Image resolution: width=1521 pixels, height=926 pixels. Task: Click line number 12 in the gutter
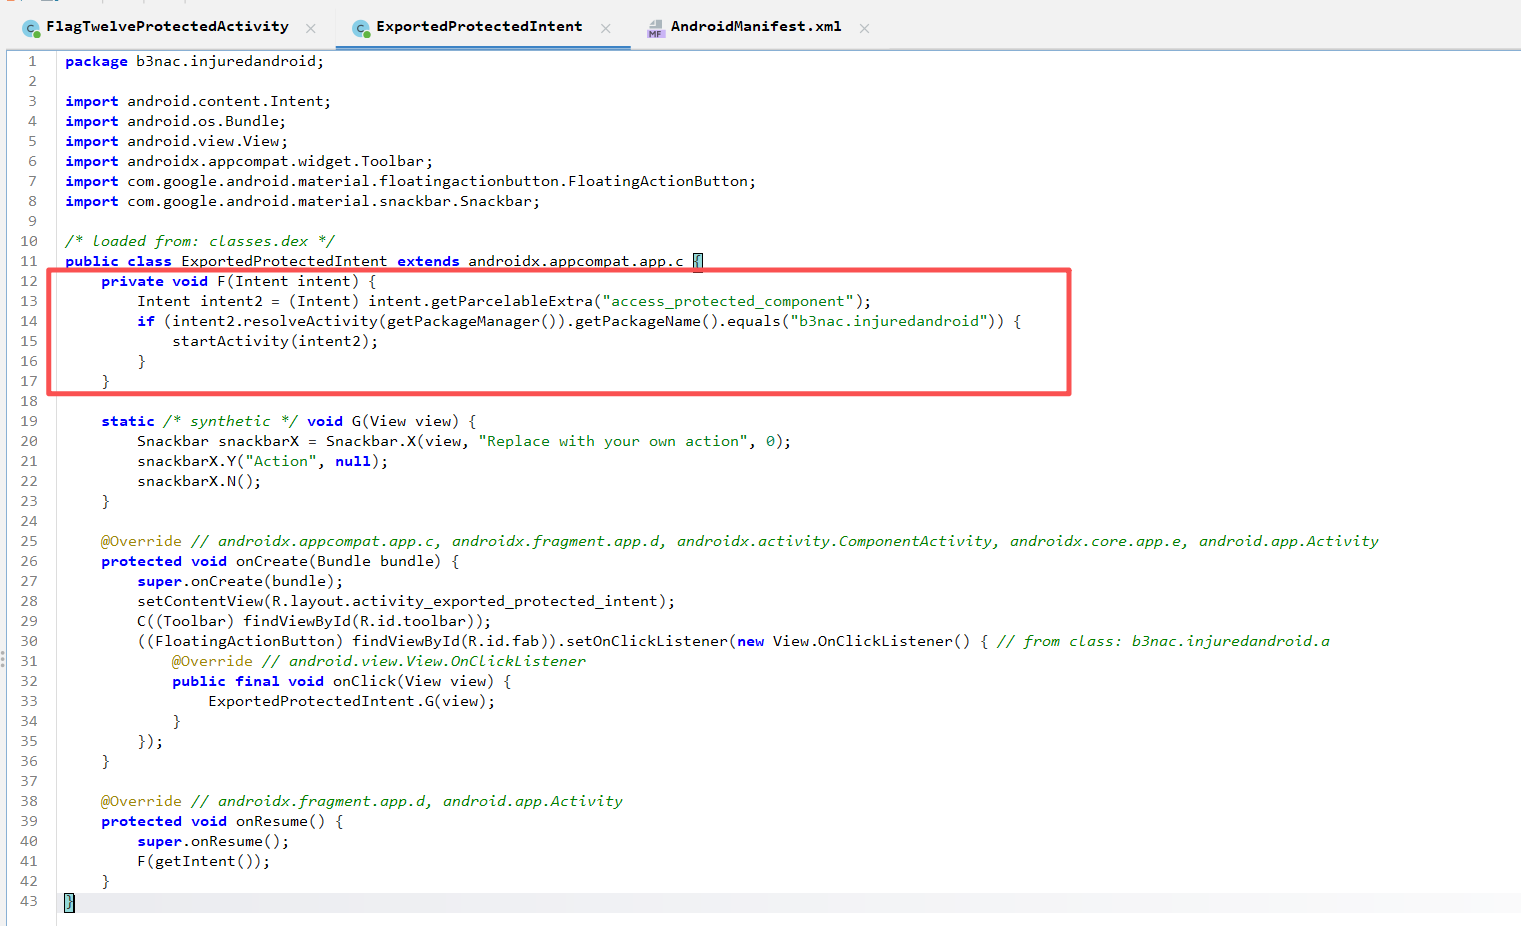[x=29, y=281]
